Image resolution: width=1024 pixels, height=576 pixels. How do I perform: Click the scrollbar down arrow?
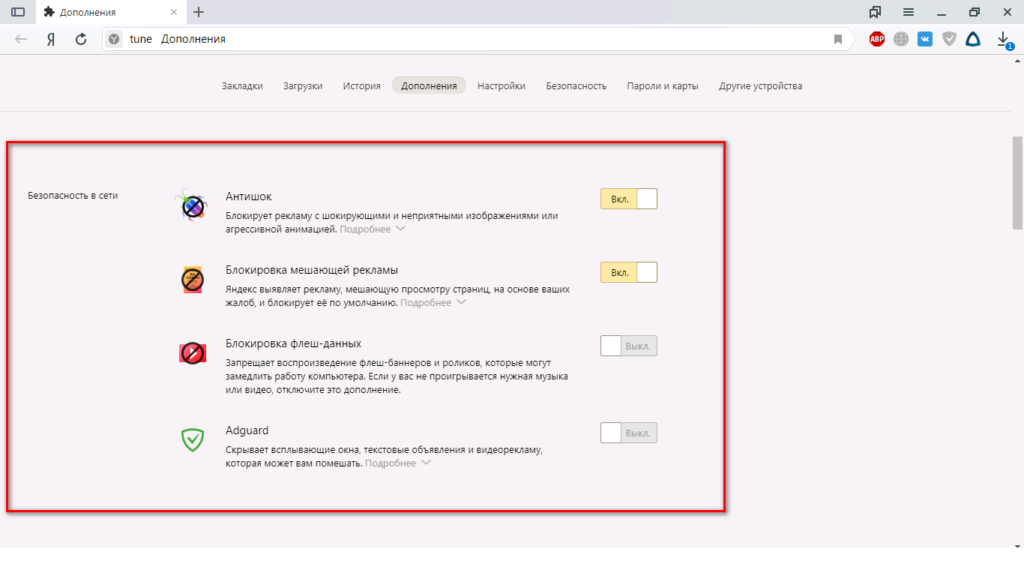(x=1017, y=546)
